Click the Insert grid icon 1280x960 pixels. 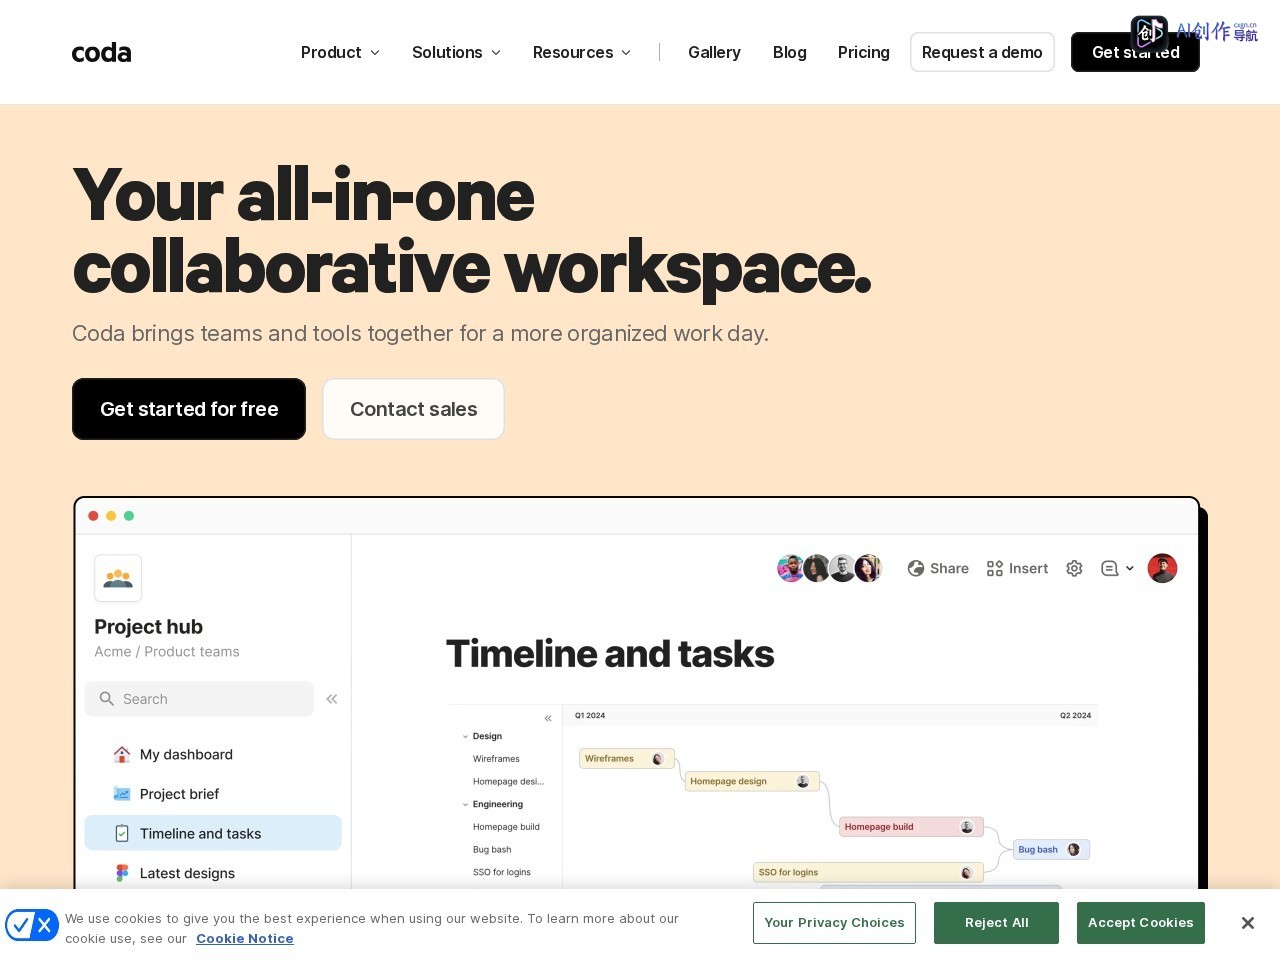click(994, 568)
